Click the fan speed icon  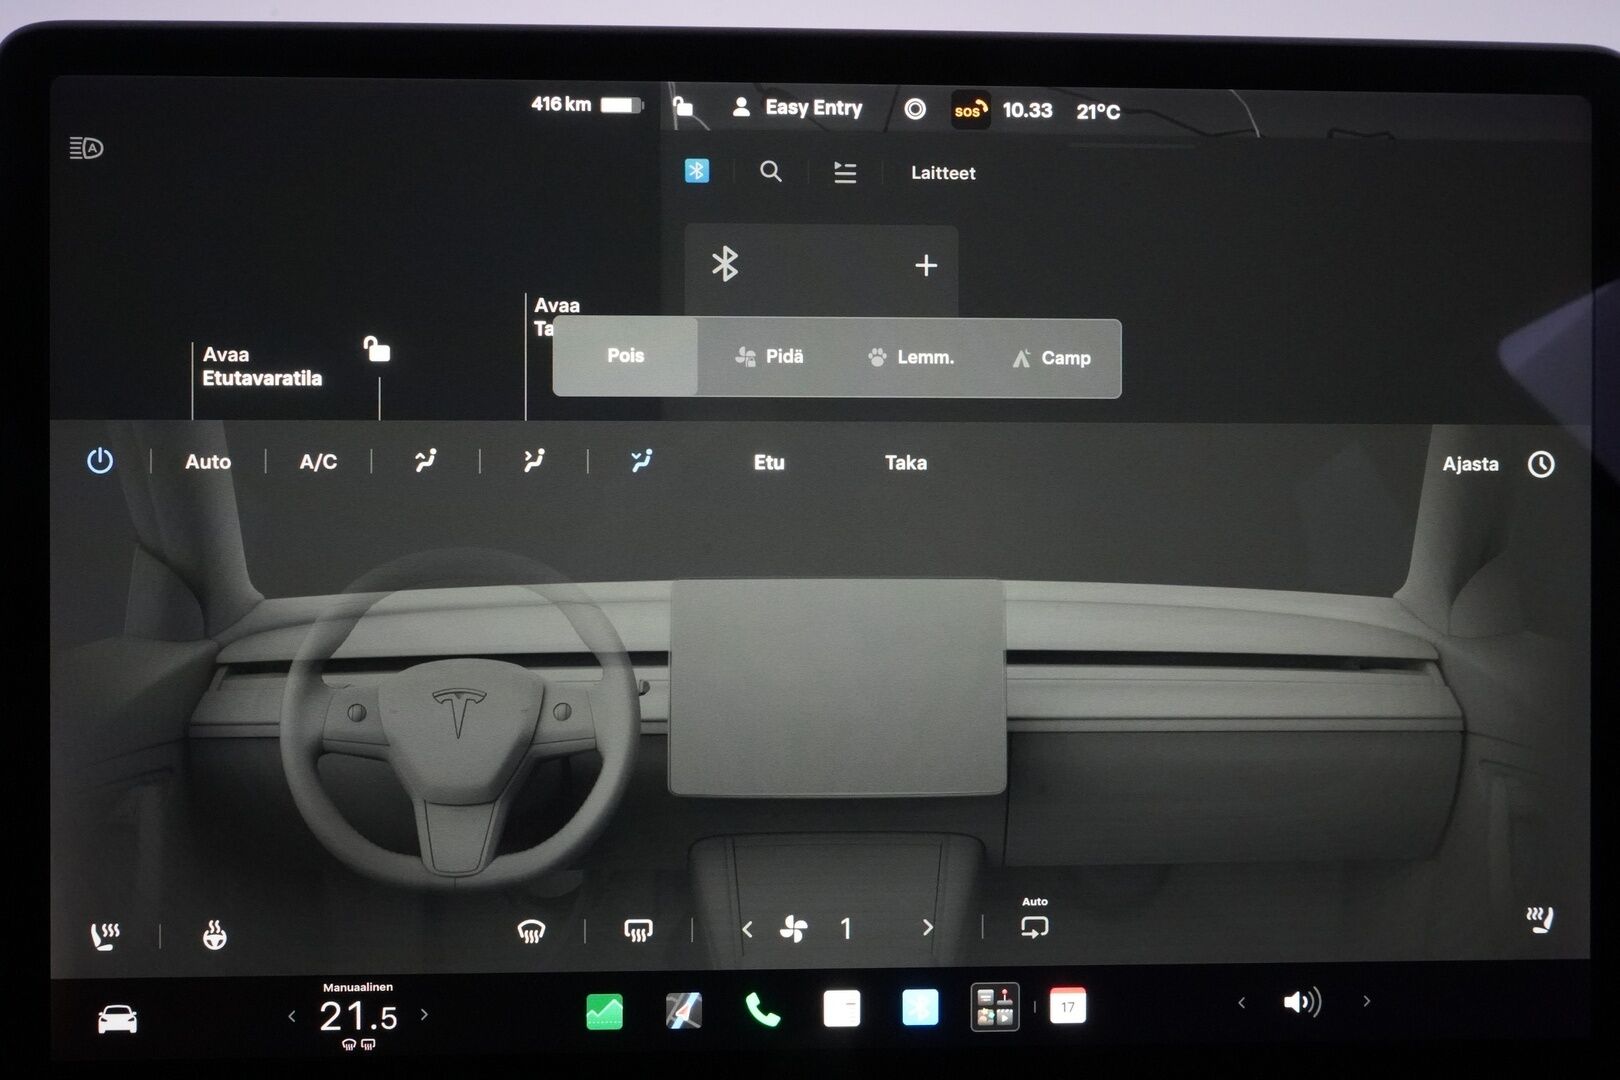click(x=794, y=929)
